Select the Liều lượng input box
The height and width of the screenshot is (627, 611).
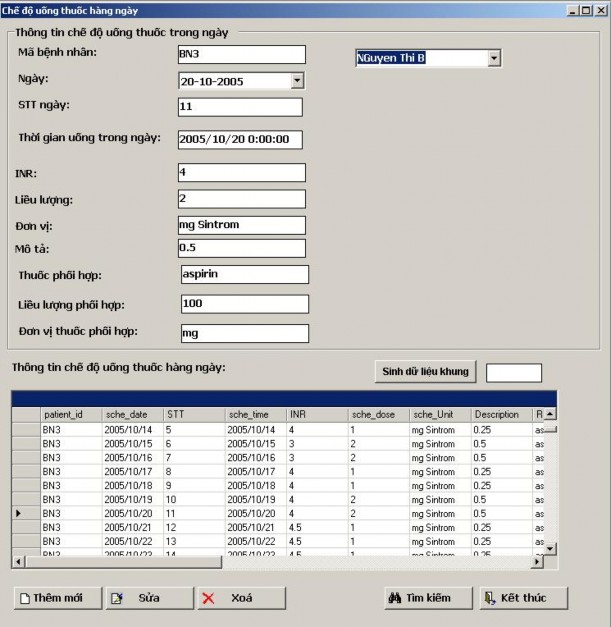click(x=240, y=198)
